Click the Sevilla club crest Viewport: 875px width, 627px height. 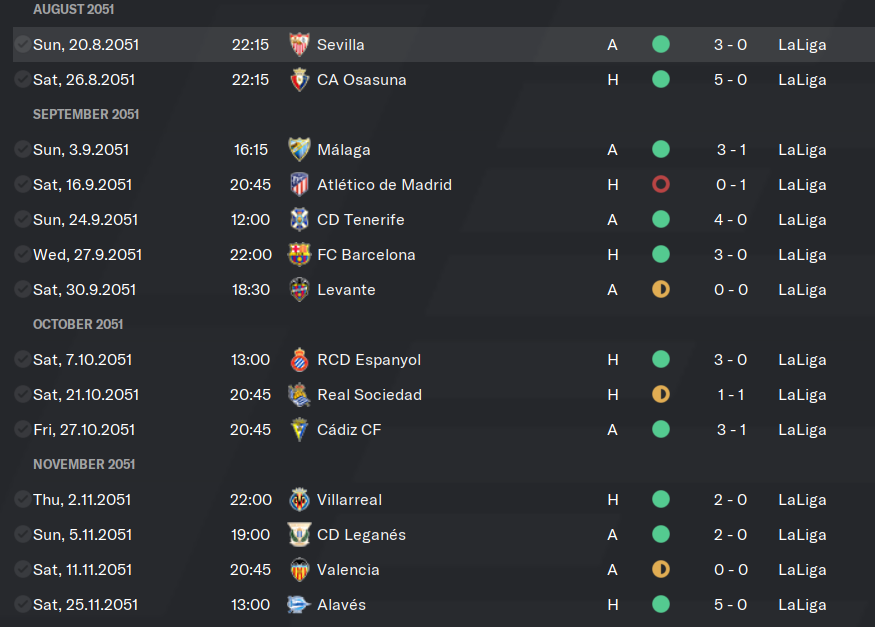(x=300, y=45)
